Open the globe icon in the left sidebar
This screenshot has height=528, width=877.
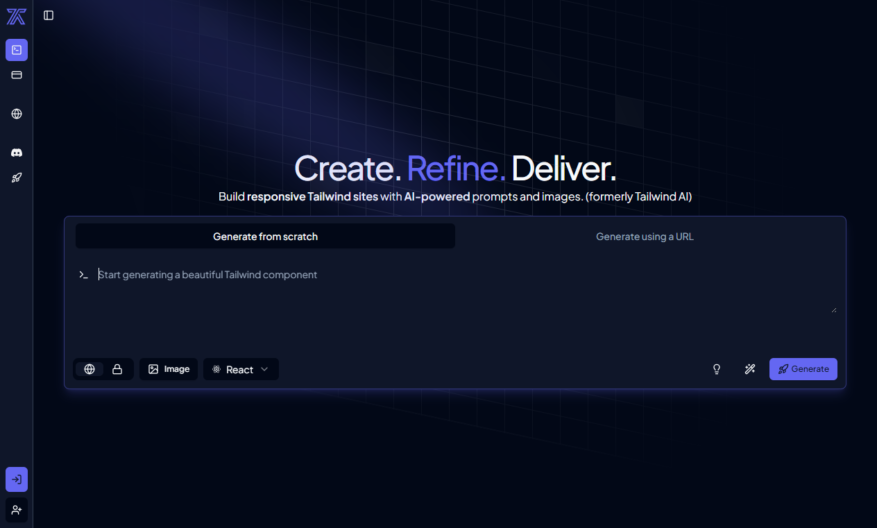(17, 114)
